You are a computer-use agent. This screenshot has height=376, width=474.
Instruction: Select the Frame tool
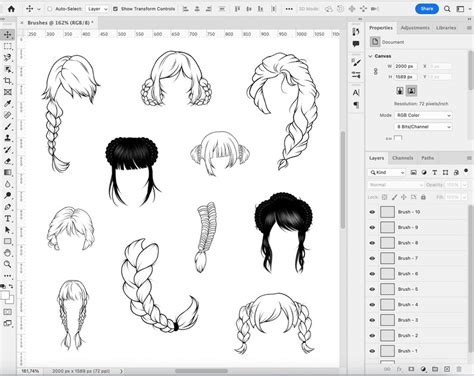pos(8,92)
